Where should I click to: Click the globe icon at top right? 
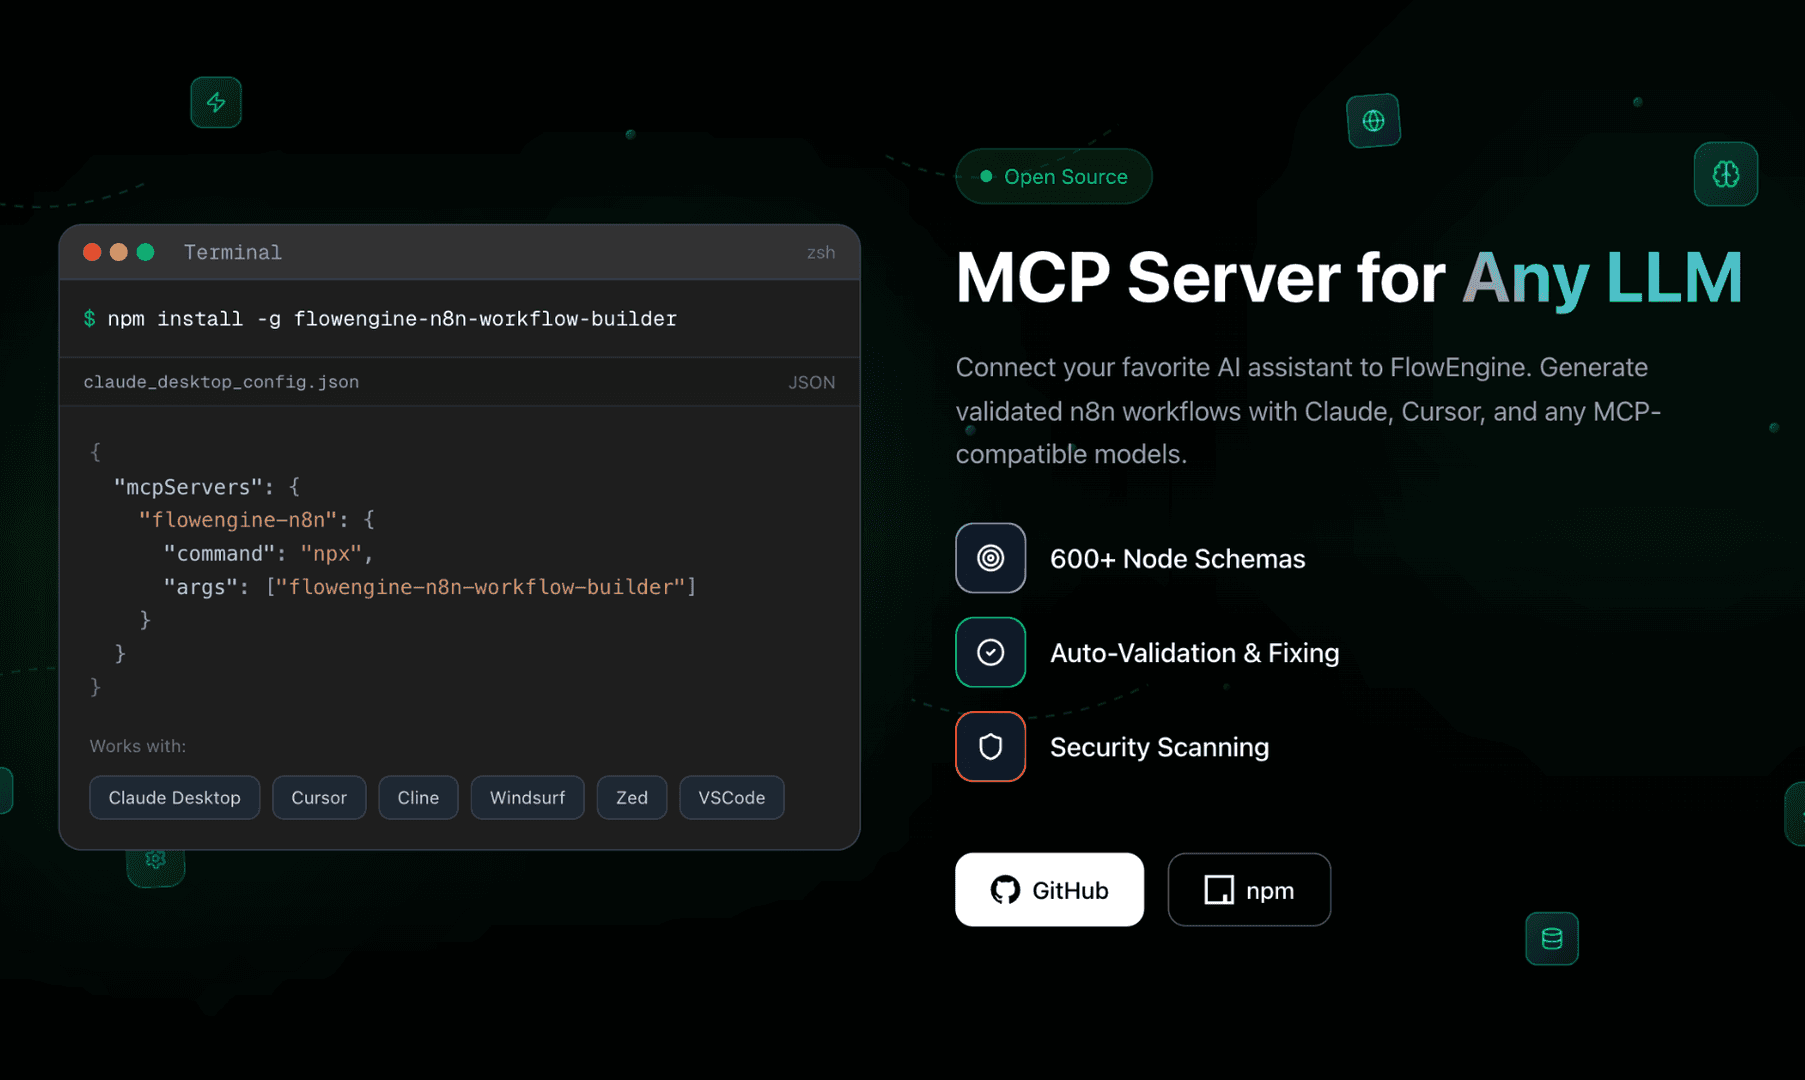tap(1373, 121)
